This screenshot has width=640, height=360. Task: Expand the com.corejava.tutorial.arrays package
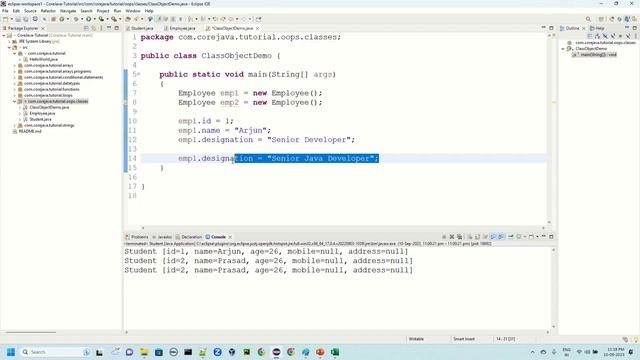point(15,65)
